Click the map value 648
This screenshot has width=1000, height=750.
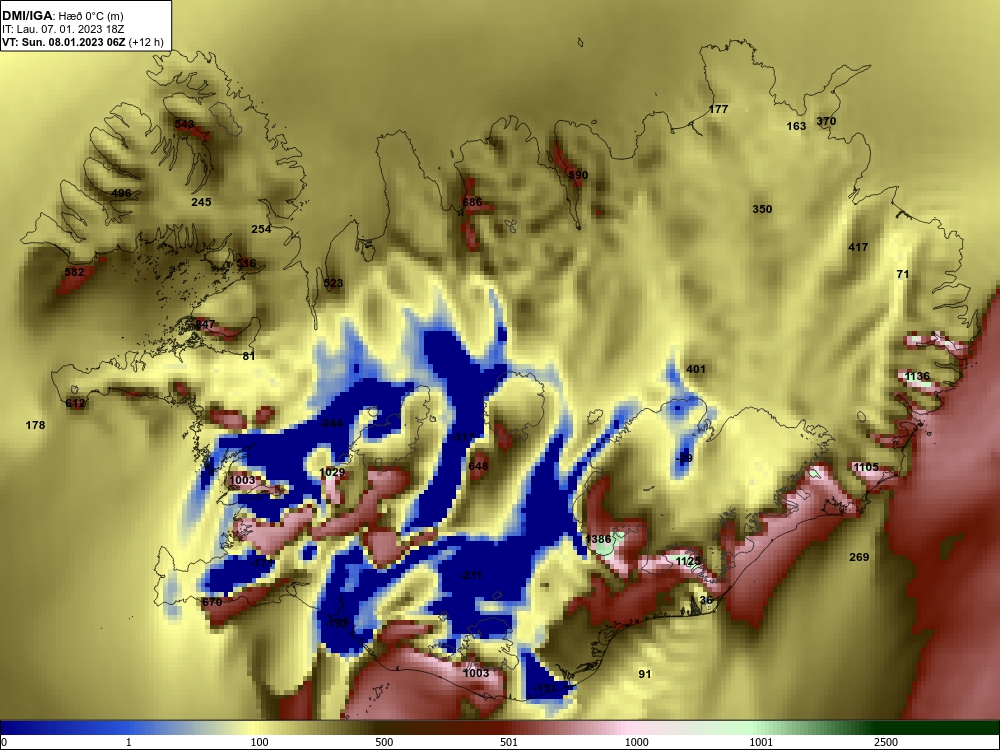pos(478,466)
